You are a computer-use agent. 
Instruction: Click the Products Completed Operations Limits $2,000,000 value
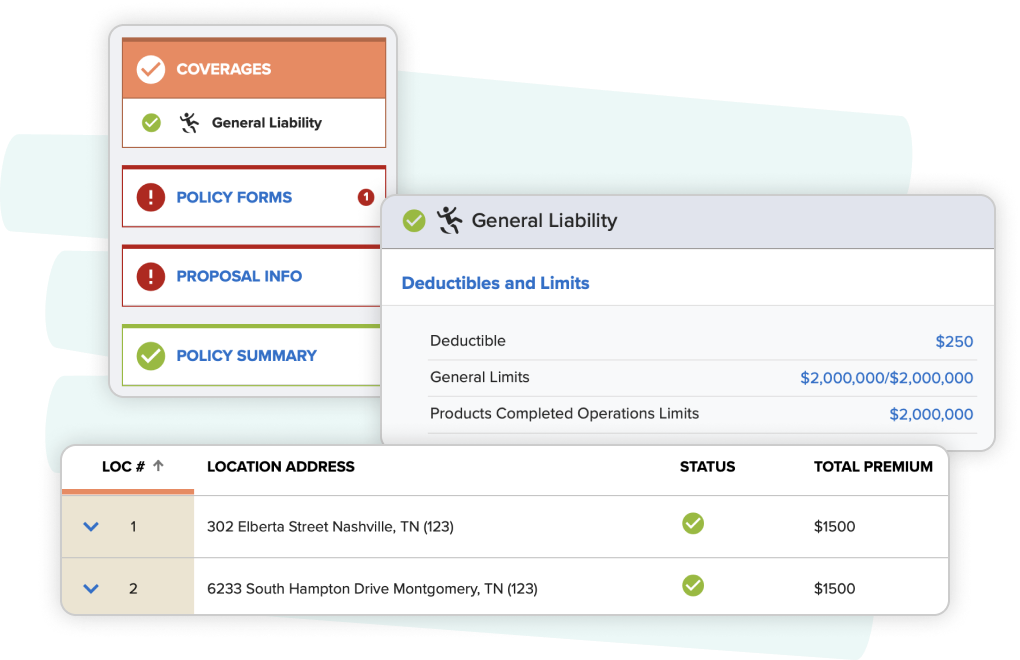pos(931,414)
